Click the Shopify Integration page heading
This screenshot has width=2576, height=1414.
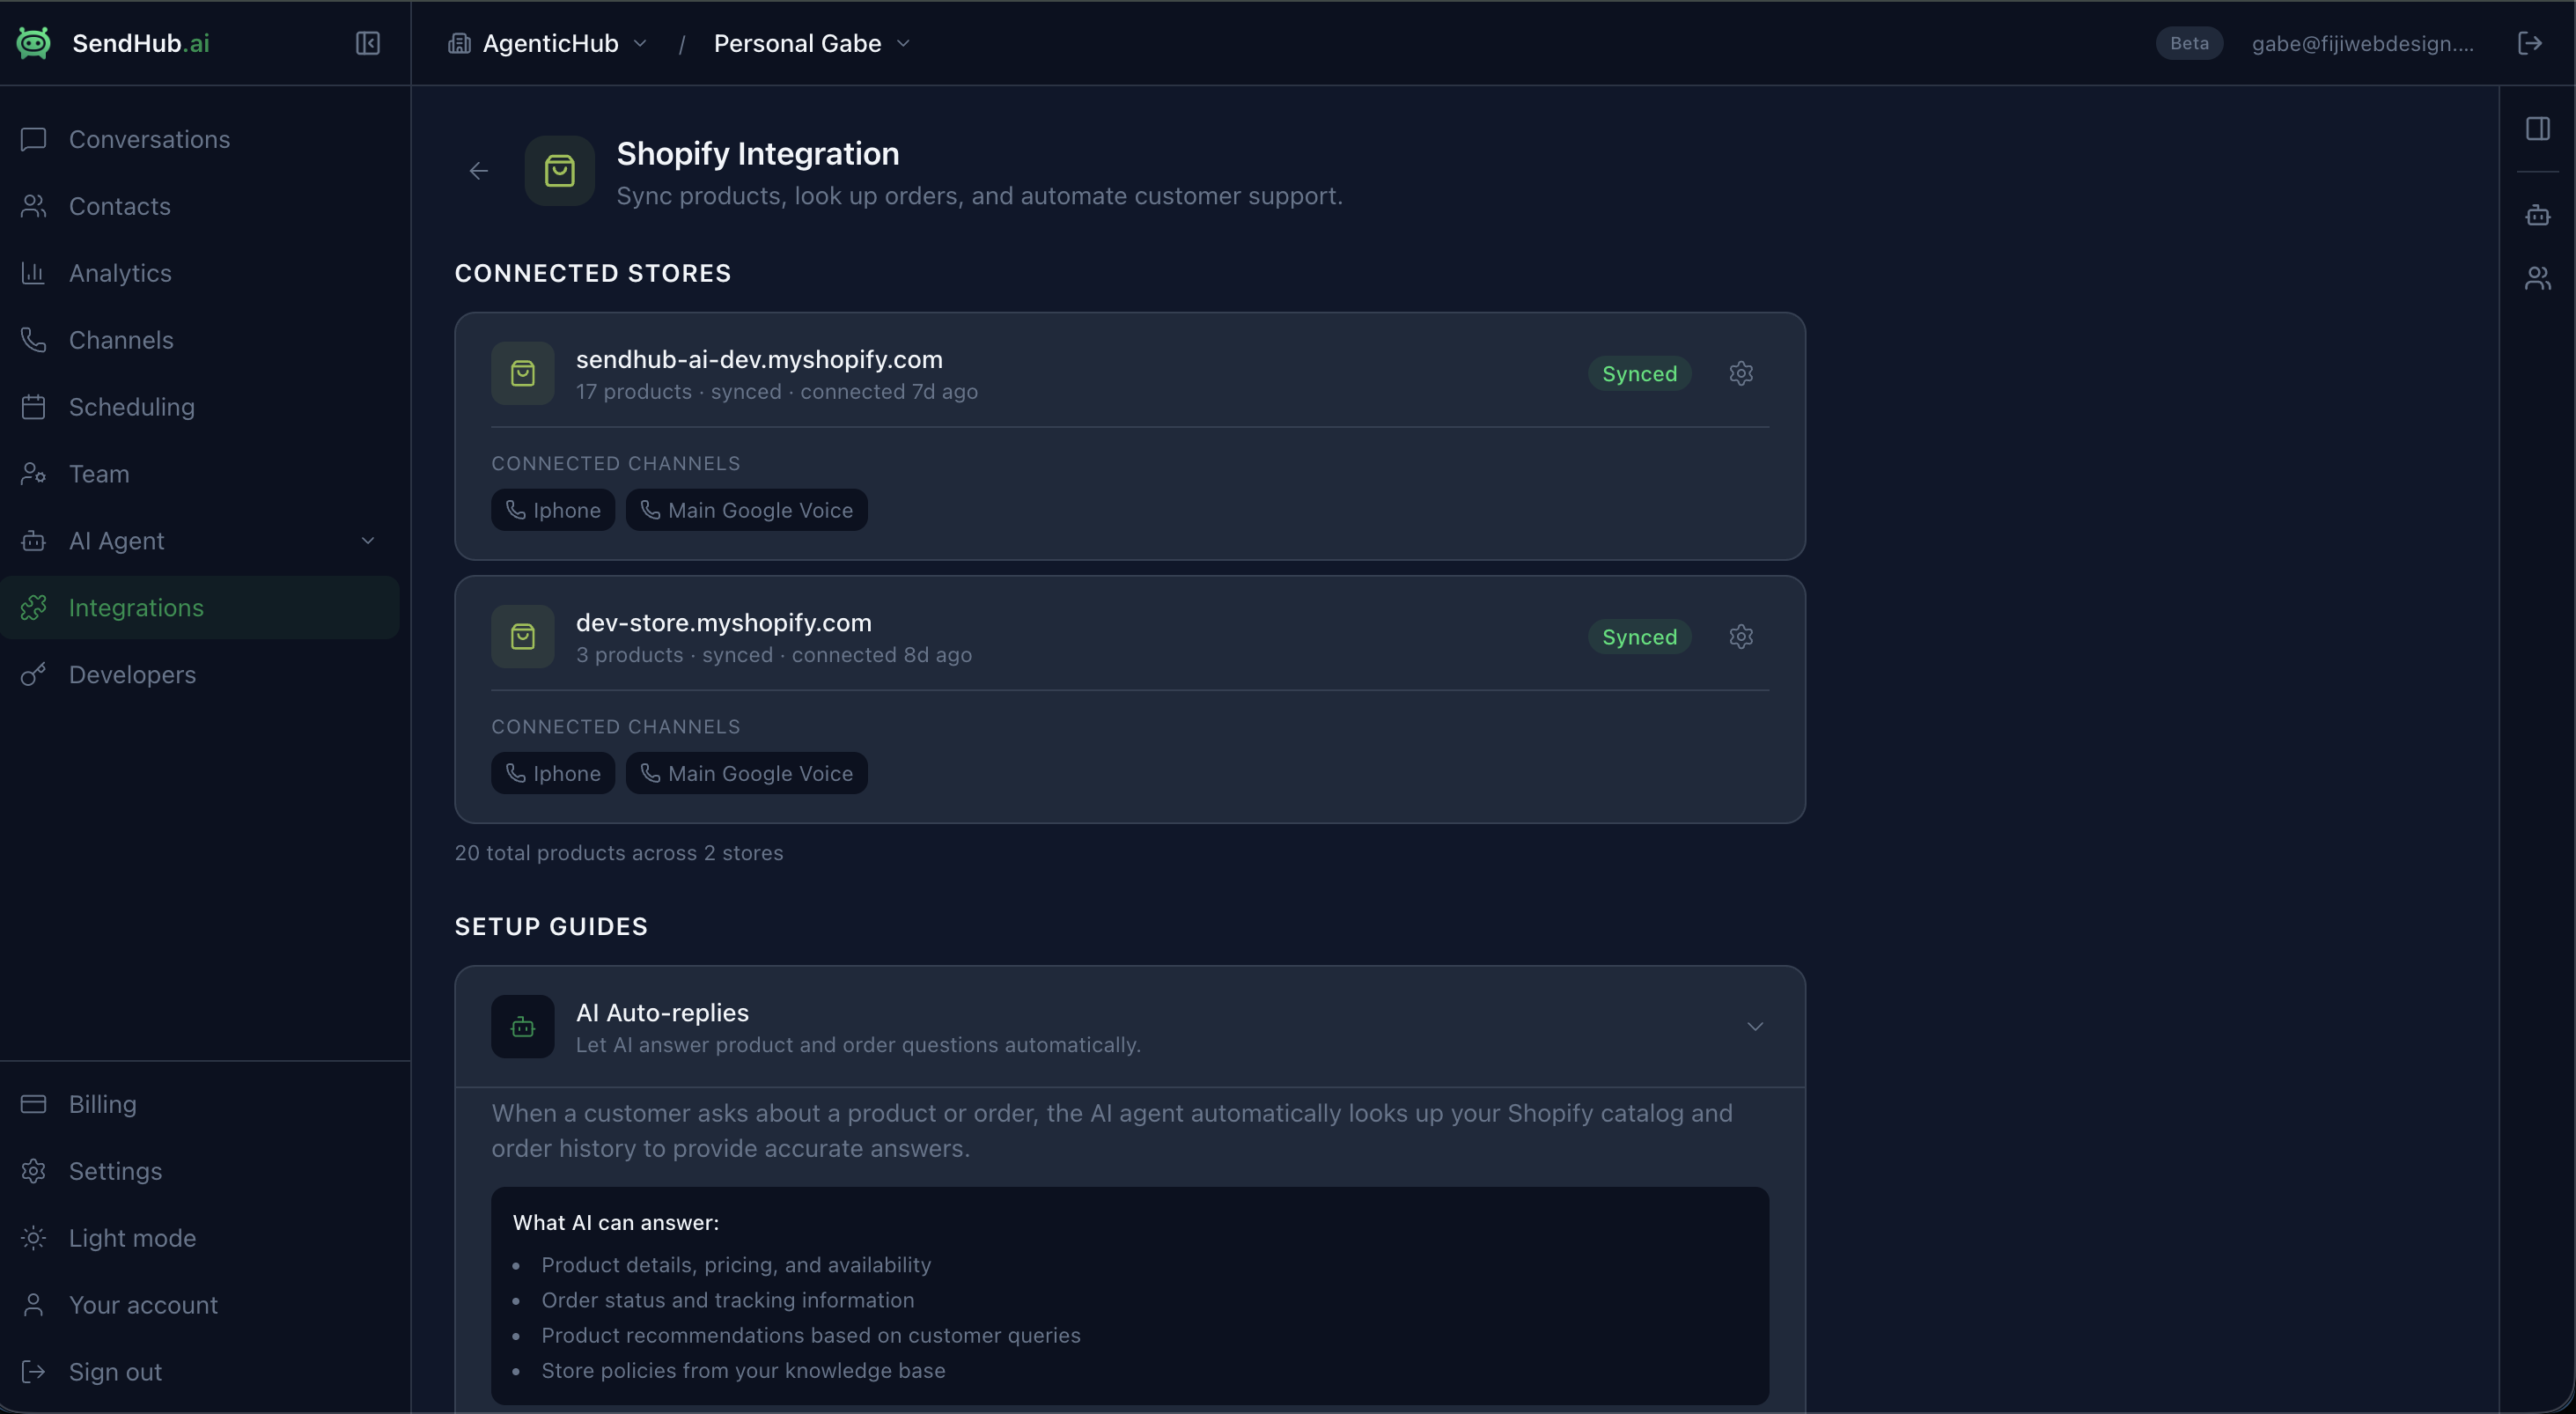(x=758, y=153)
